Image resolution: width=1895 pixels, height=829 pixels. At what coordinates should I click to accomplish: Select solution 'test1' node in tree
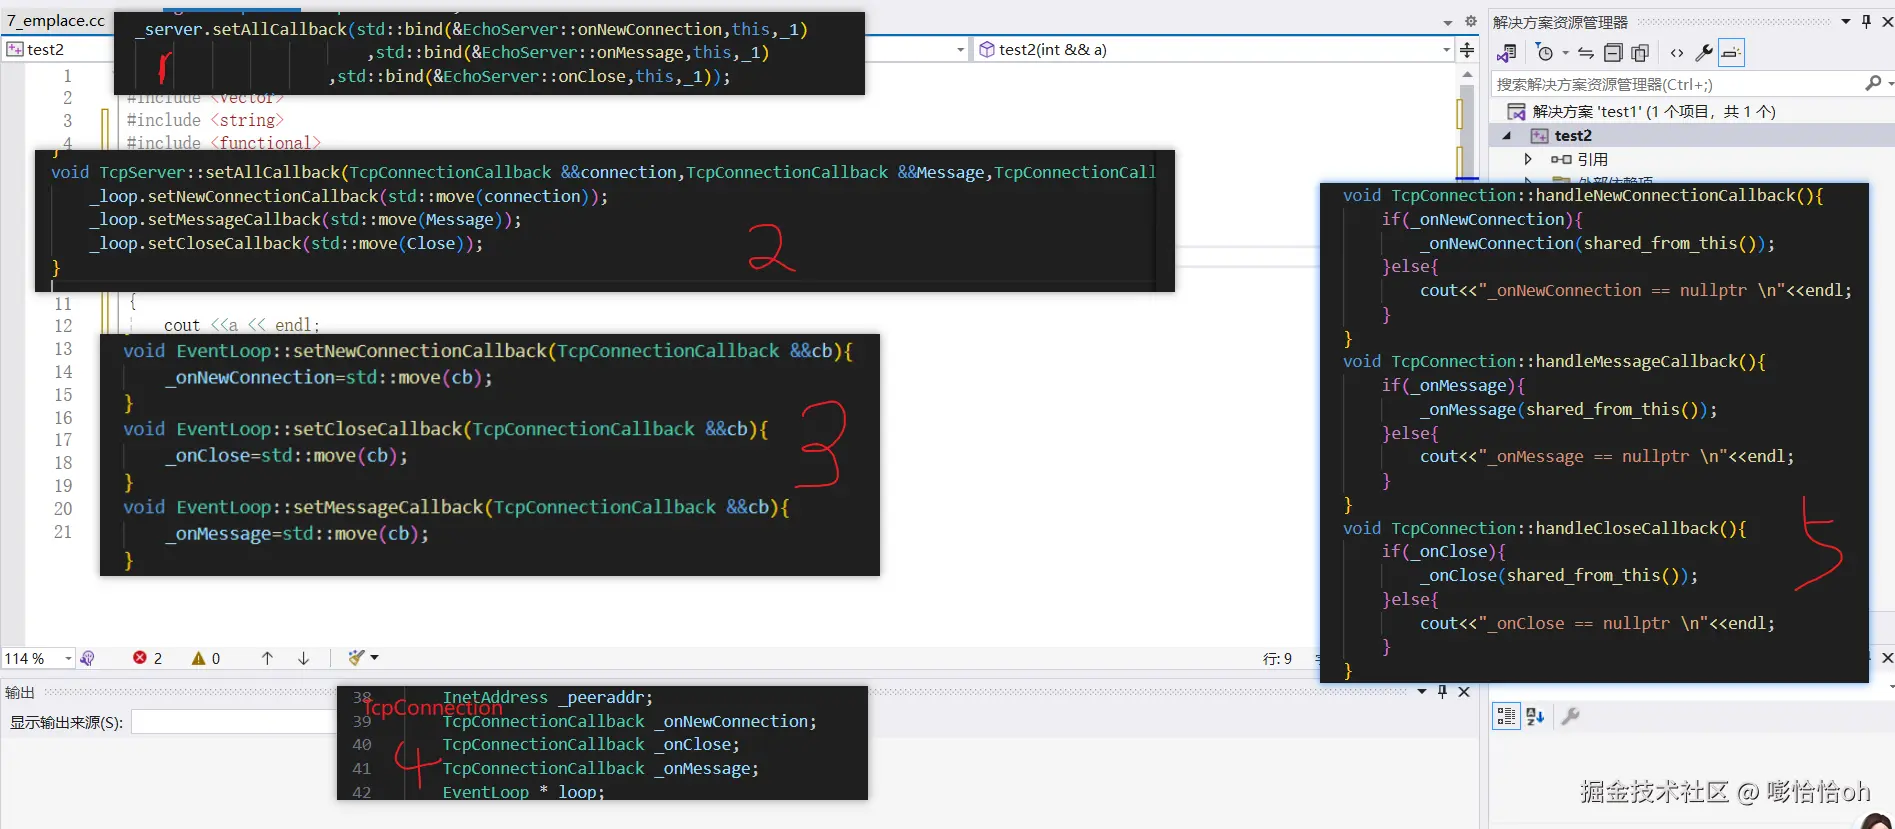coord(1653,111)
